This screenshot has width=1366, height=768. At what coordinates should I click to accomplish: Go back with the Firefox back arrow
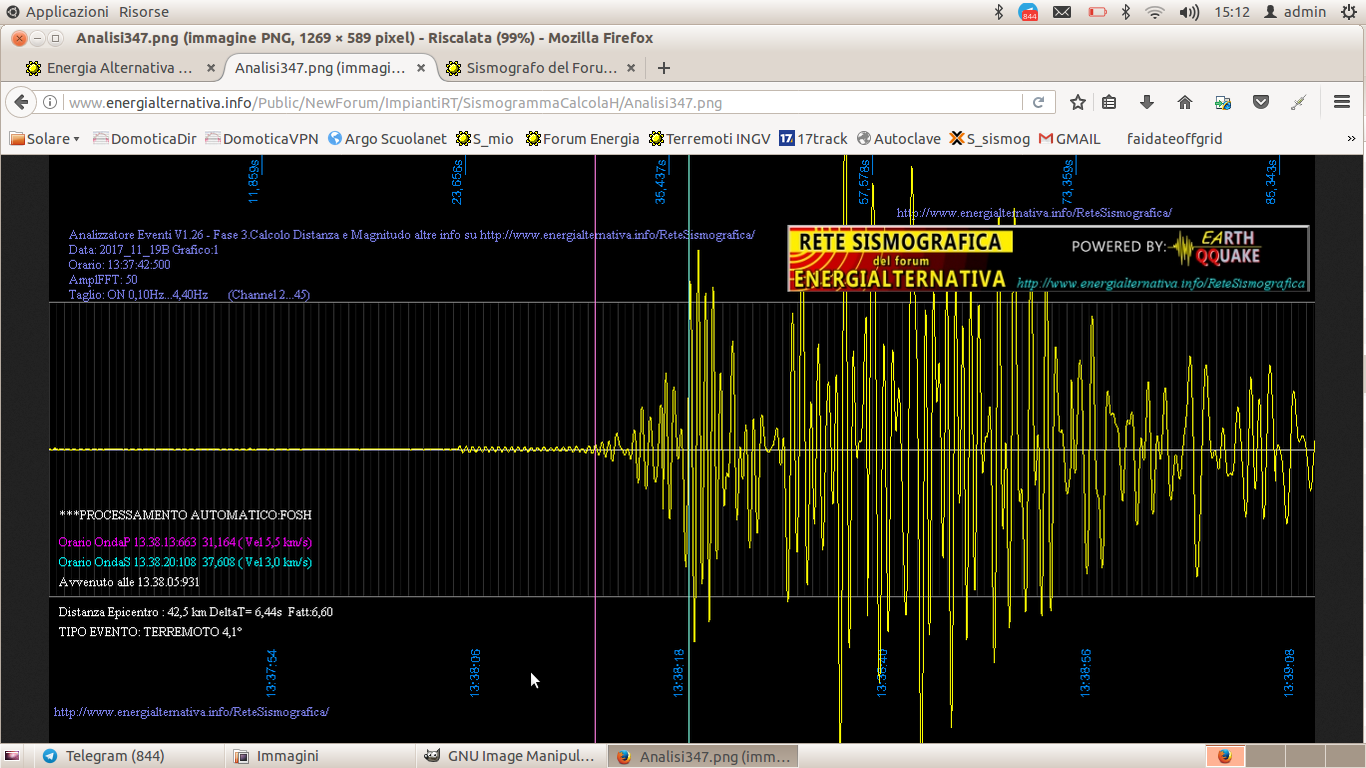click(21, 102)
